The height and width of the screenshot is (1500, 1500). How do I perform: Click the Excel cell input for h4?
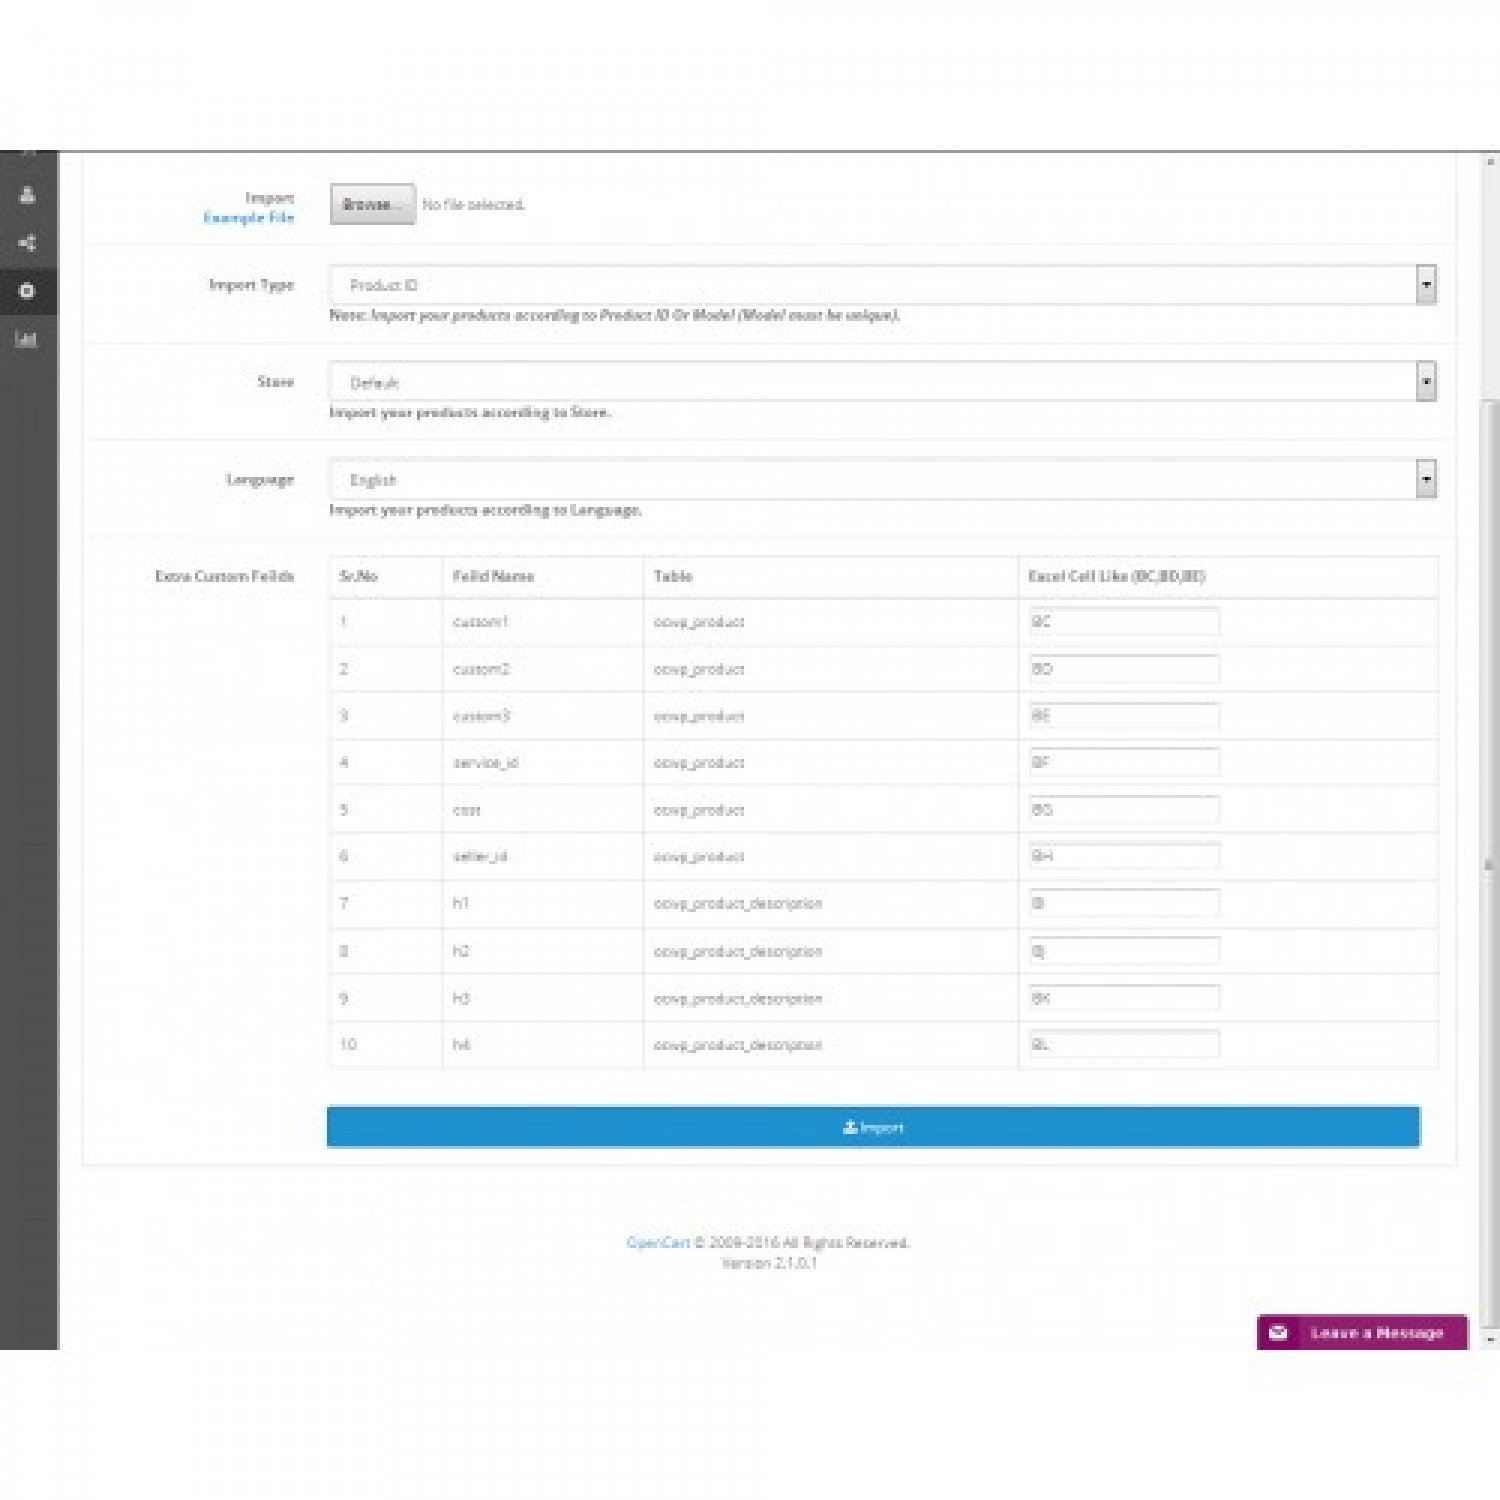pyautogui.click(x=1123, y=1044)
